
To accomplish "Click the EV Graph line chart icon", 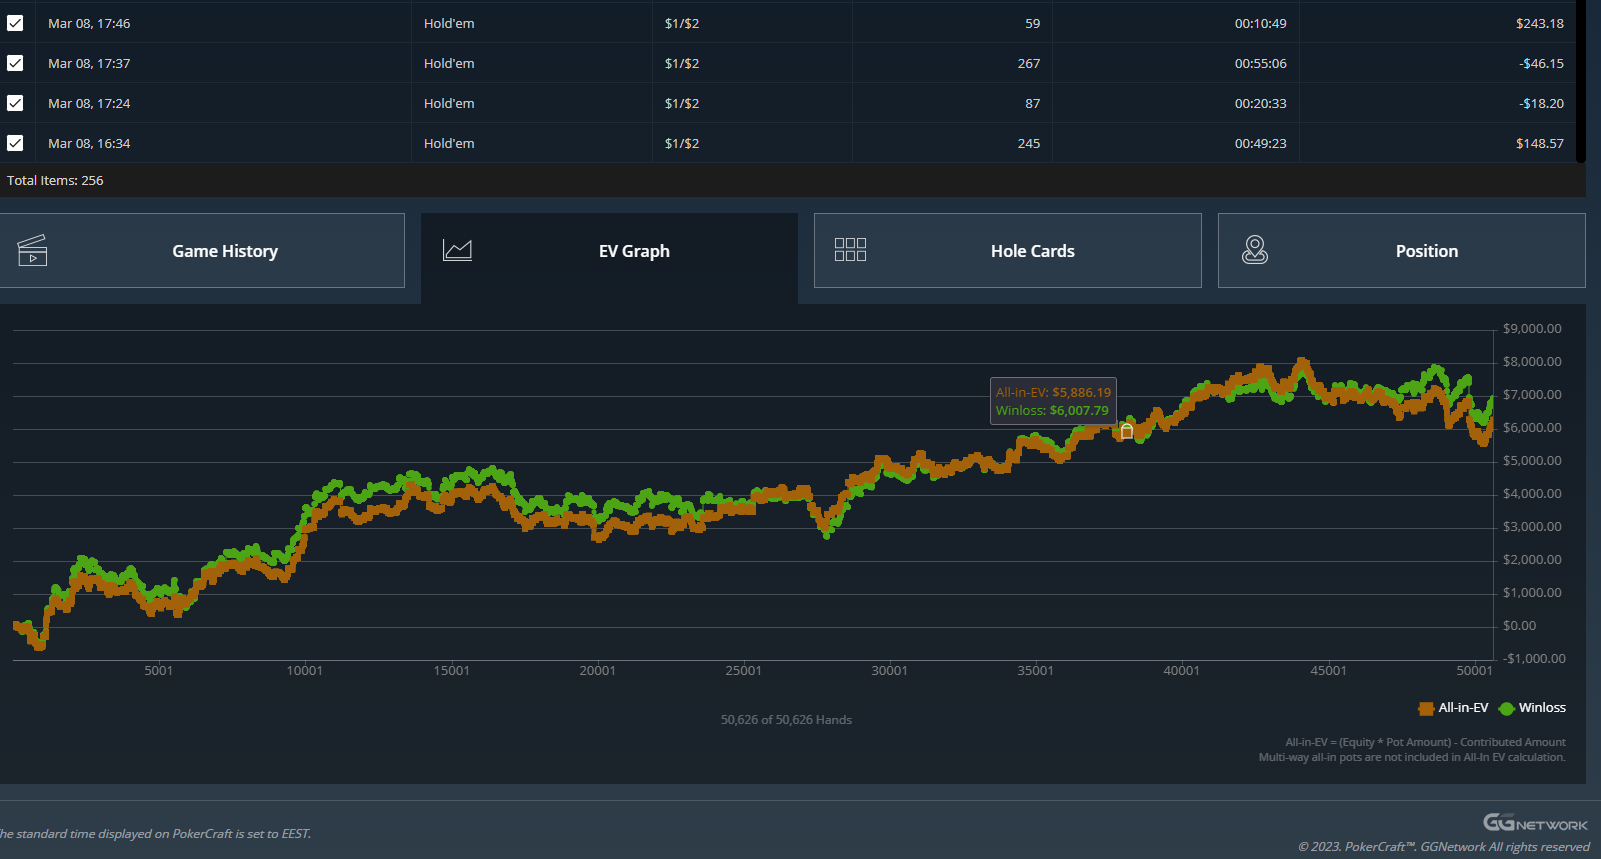I will pos(457,250).
